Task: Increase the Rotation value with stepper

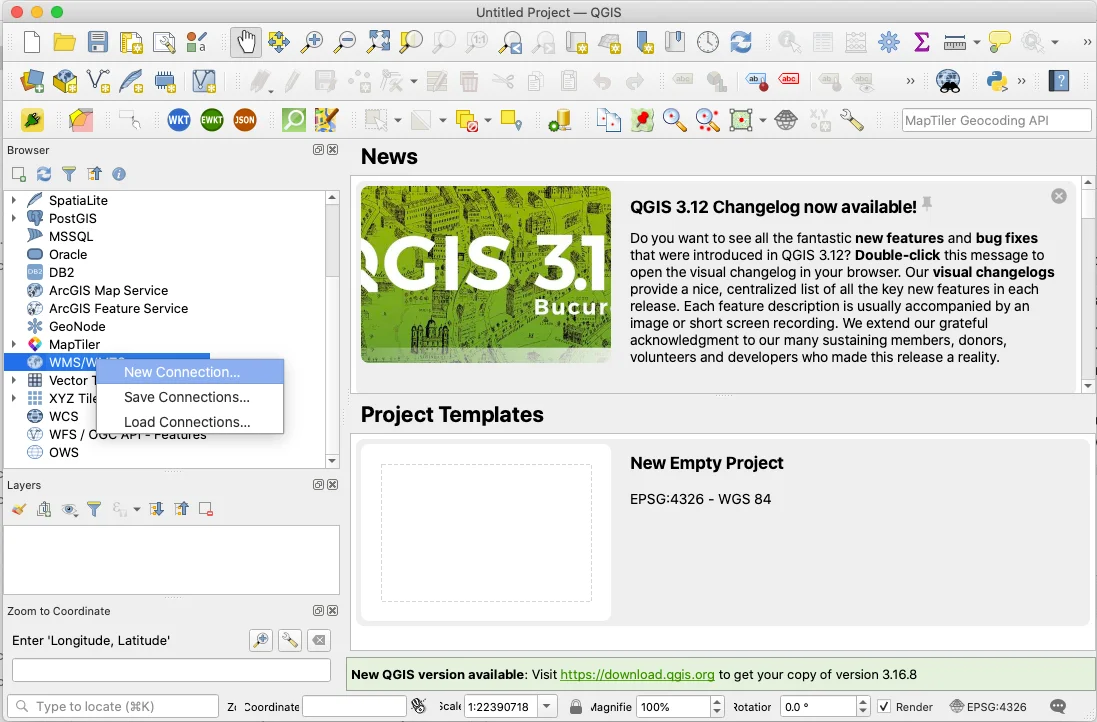Action: [863, 702]
